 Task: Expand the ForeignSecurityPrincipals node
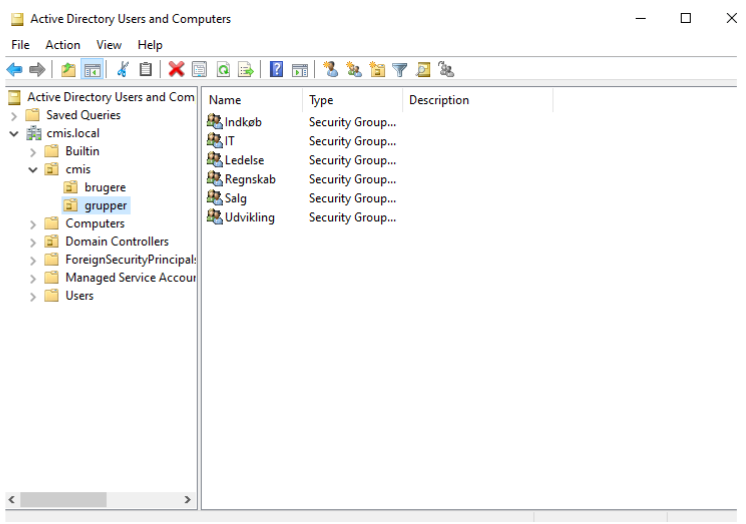[33, 260]
